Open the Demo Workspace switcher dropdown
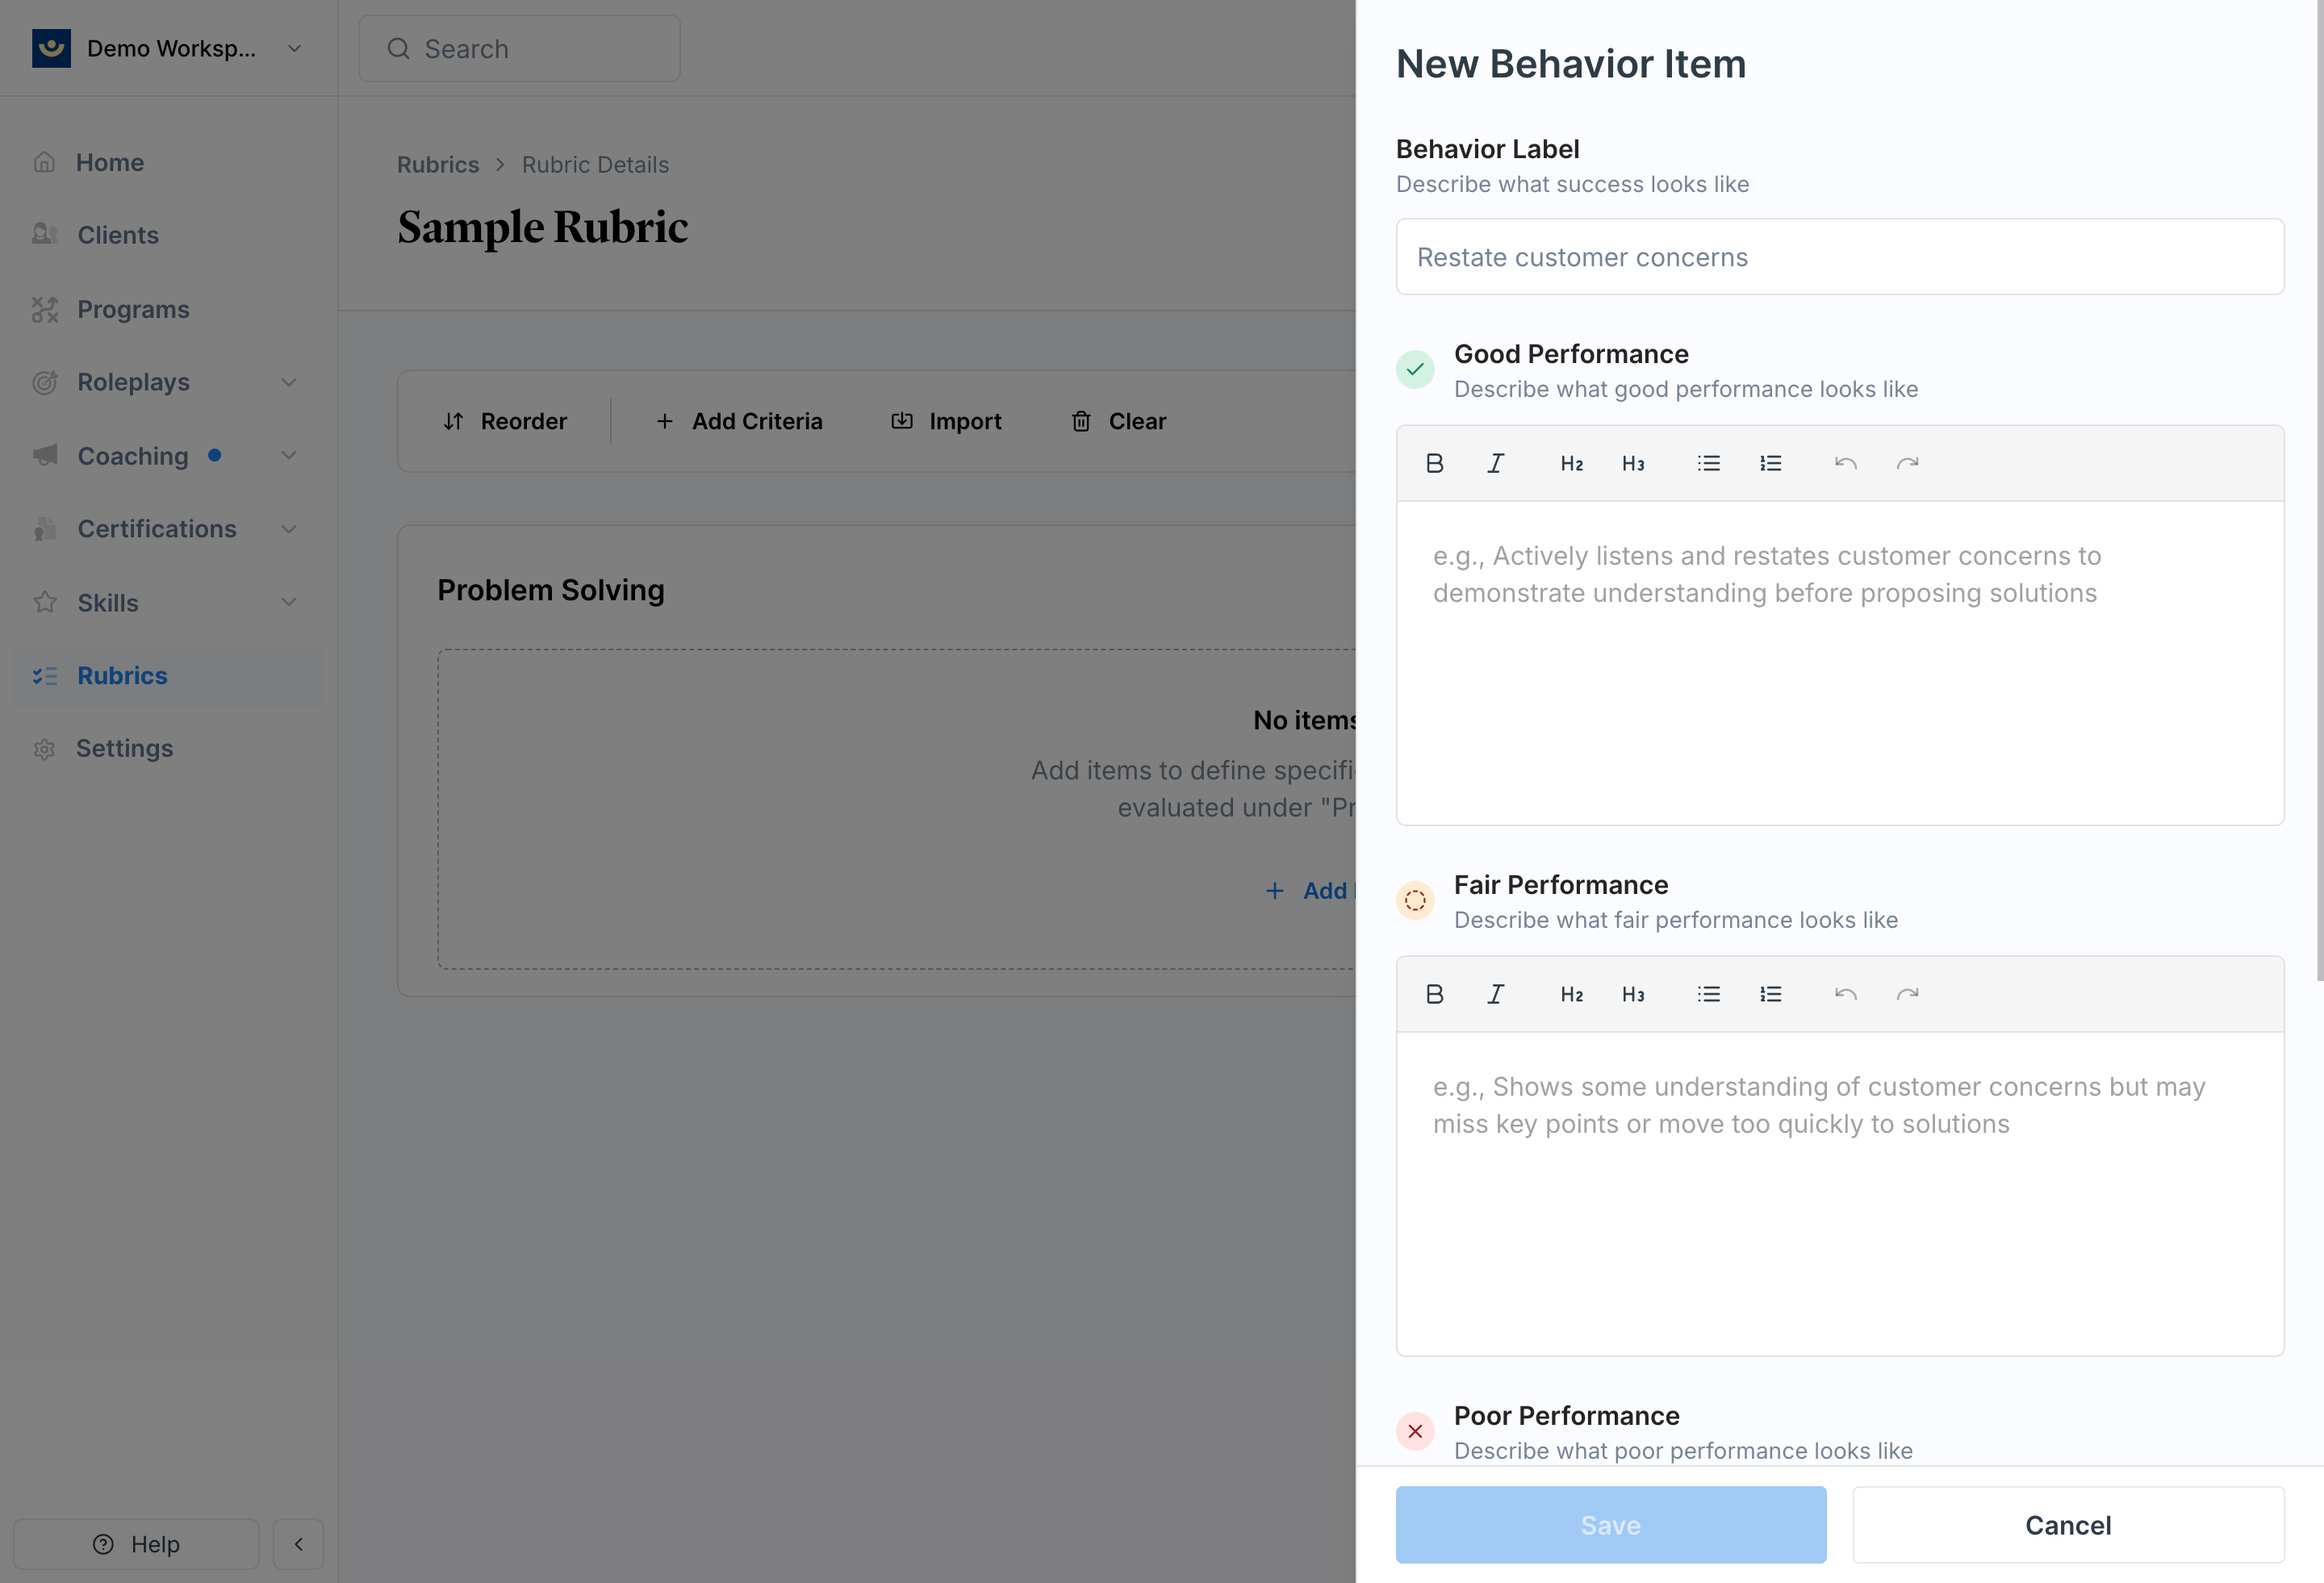Screen dimensions: 2324x1583 [168, 48]
